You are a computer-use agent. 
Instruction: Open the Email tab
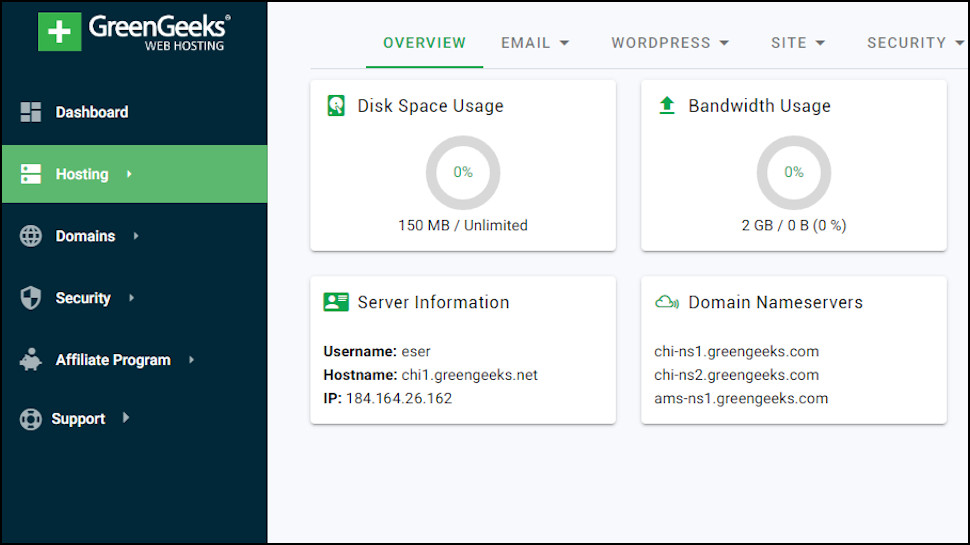[535, 43]
